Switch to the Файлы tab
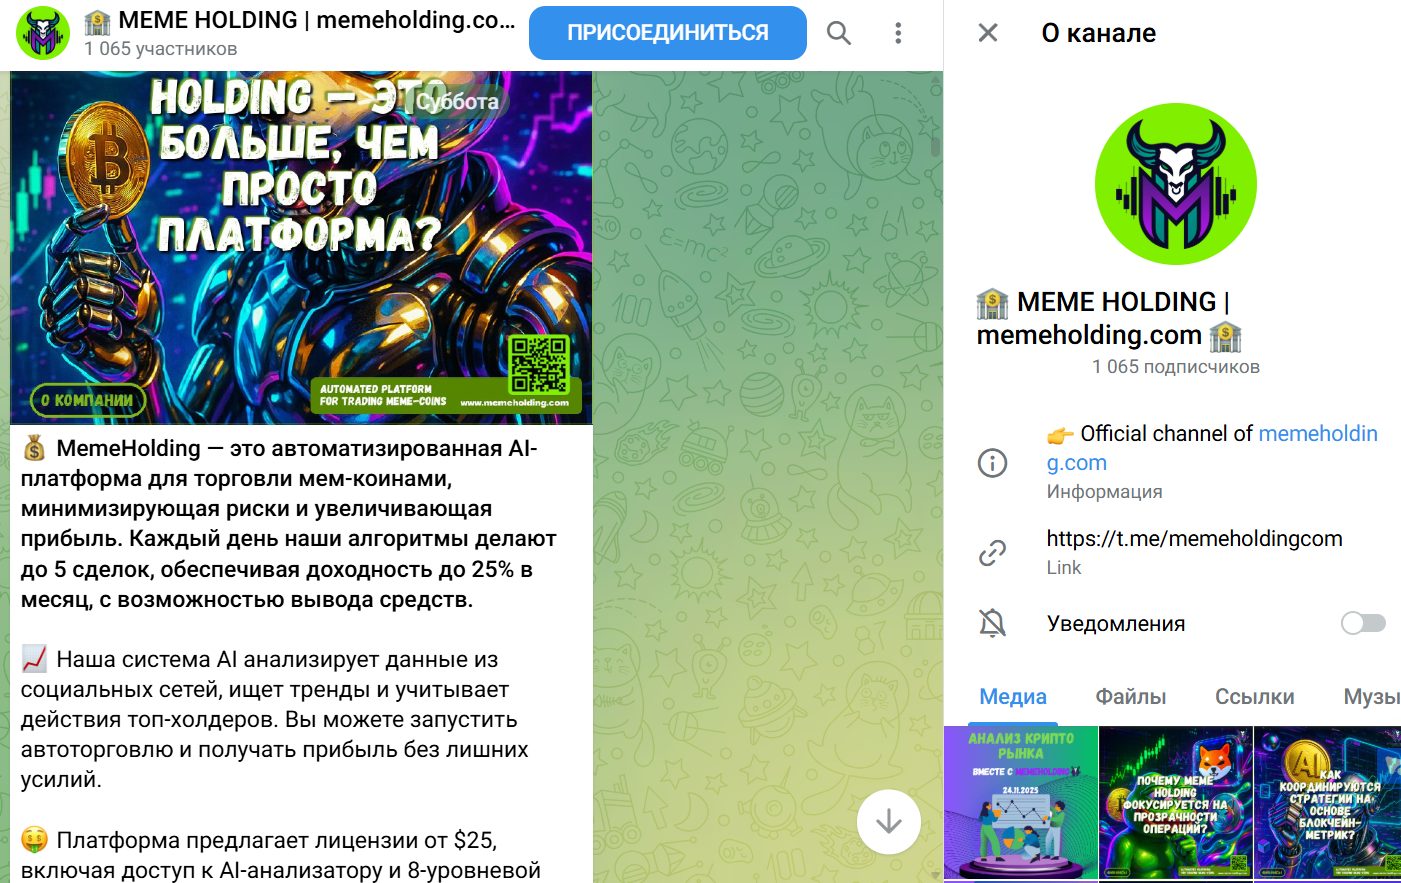Screen dimensions: 1401x883 1131,696
